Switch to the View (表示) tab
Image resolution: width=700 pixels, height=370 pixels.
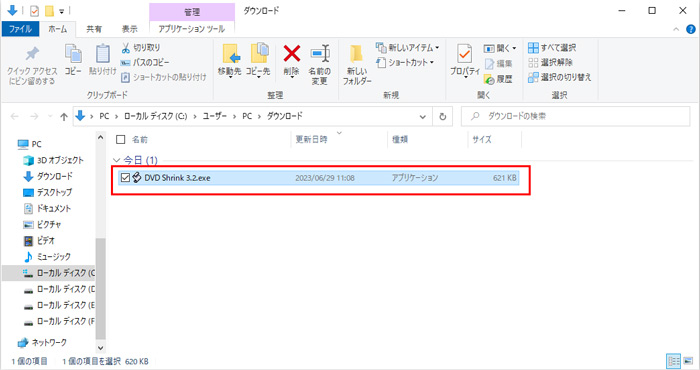click(x=129, y=29)
